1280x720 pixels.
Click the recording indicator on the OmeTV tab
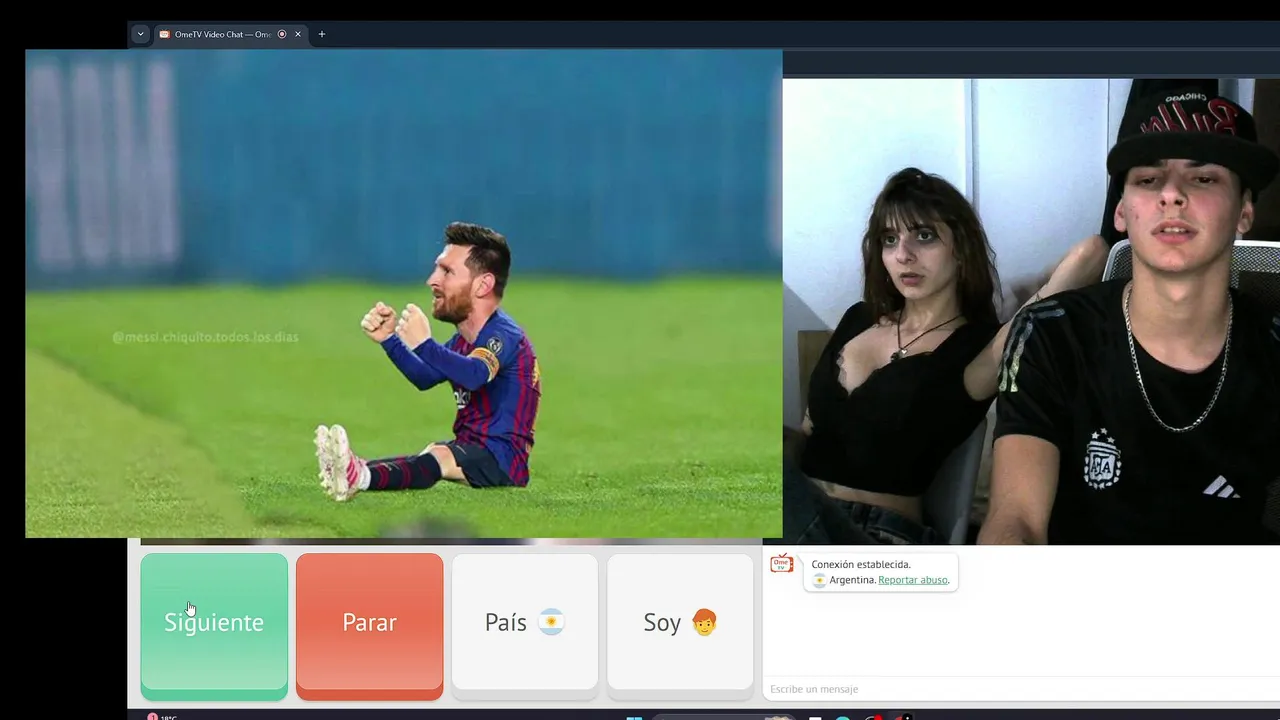tap(282, 34)
